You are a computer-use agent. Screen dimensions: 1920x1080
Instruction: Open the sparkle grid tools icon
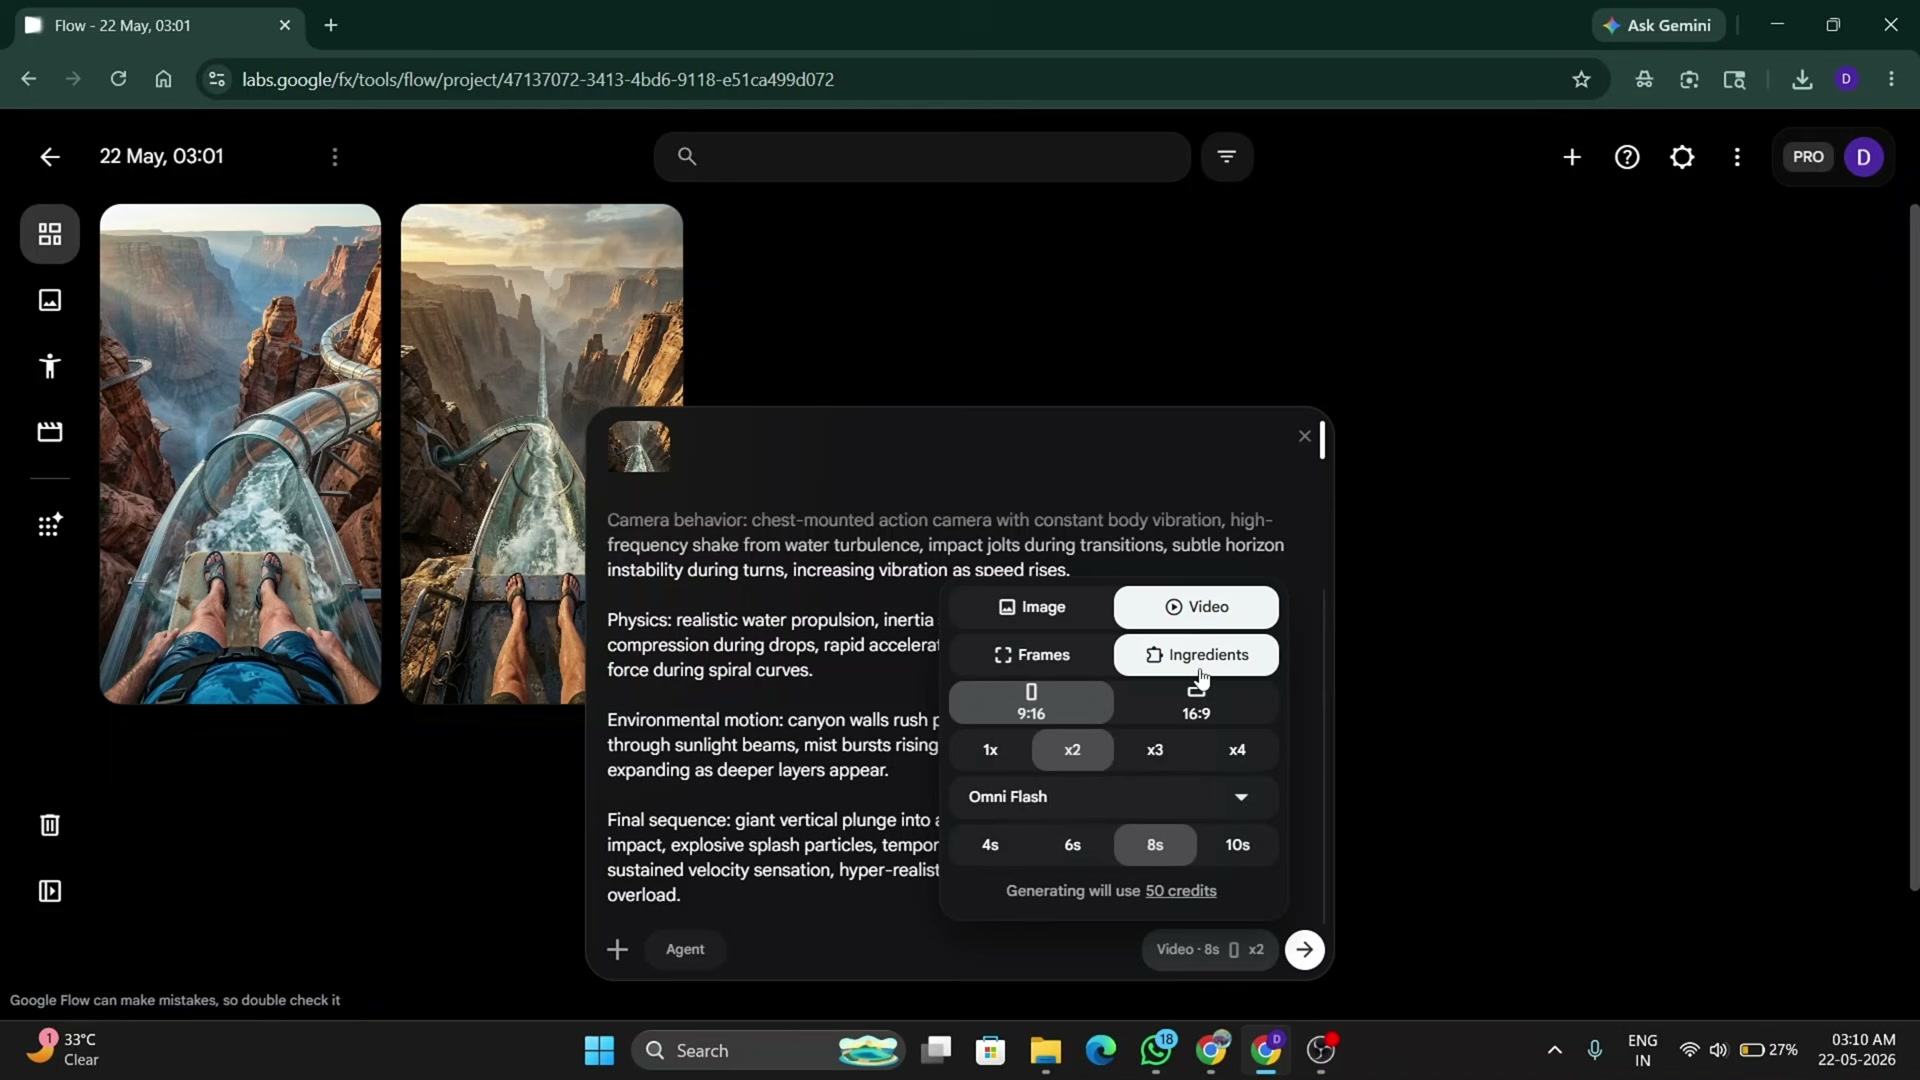pos(50,525)
